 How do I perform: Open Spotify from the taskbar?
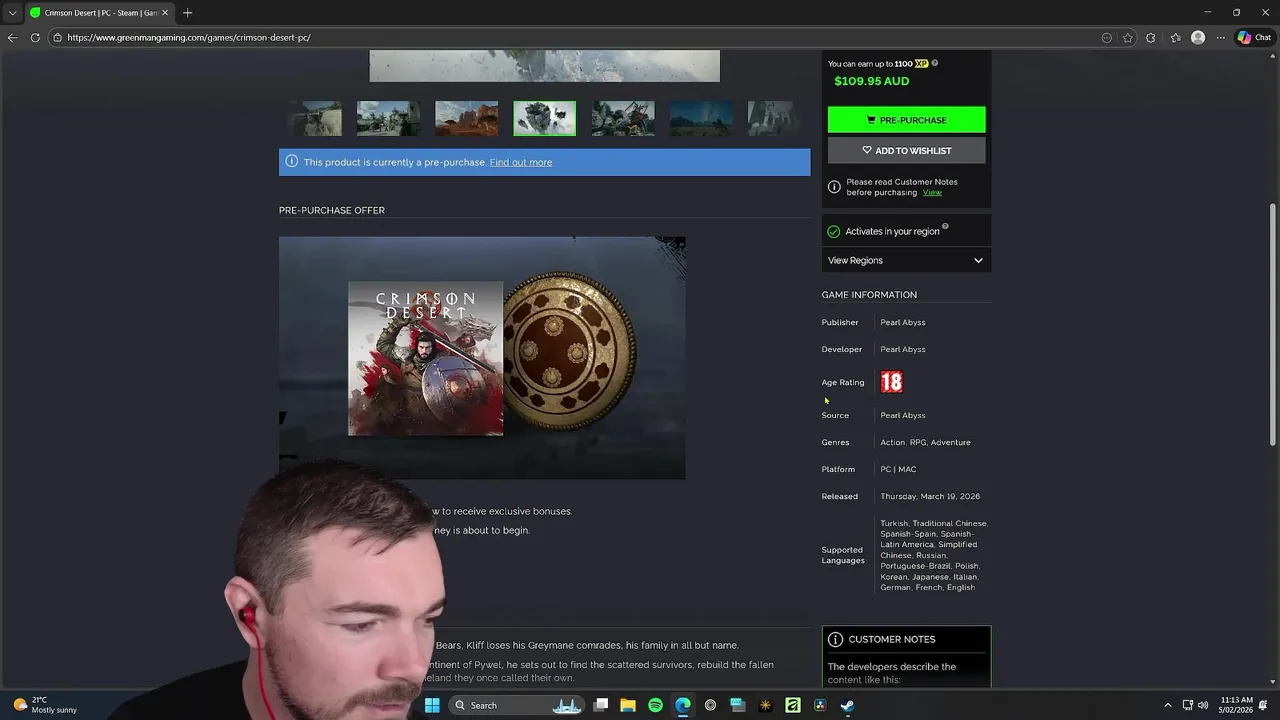(655, 705)
